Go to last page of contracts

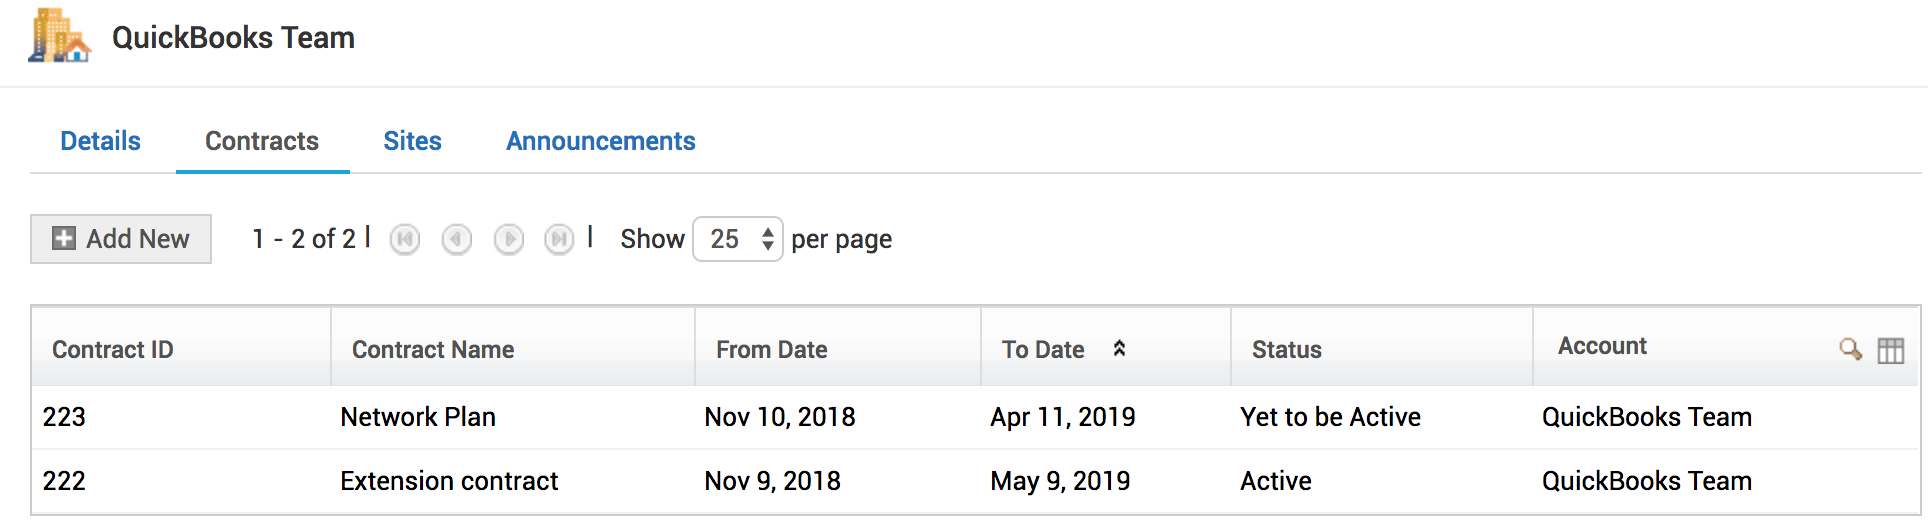coord(559,240)
